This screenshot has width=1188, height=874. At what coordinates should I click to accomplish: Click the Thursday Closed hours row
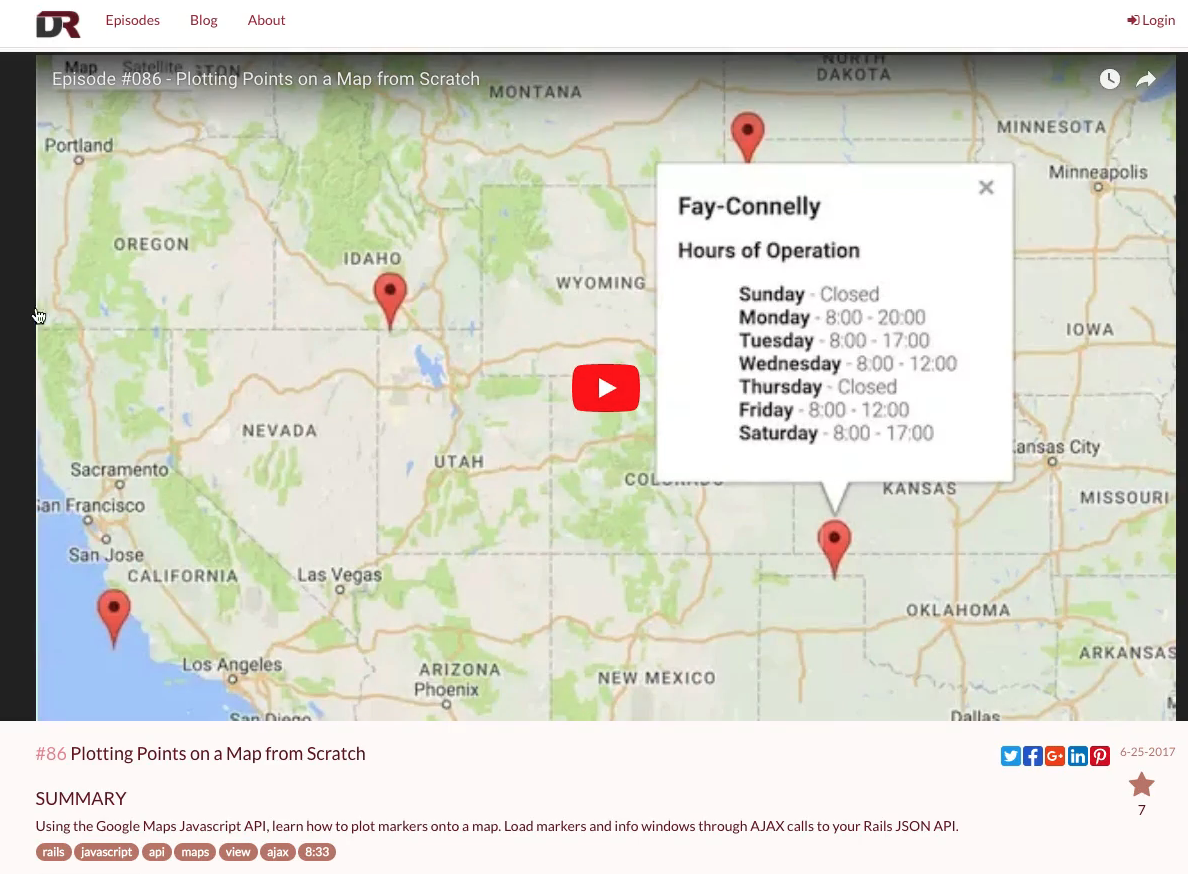pyautogui.click(x=818, y=387)
